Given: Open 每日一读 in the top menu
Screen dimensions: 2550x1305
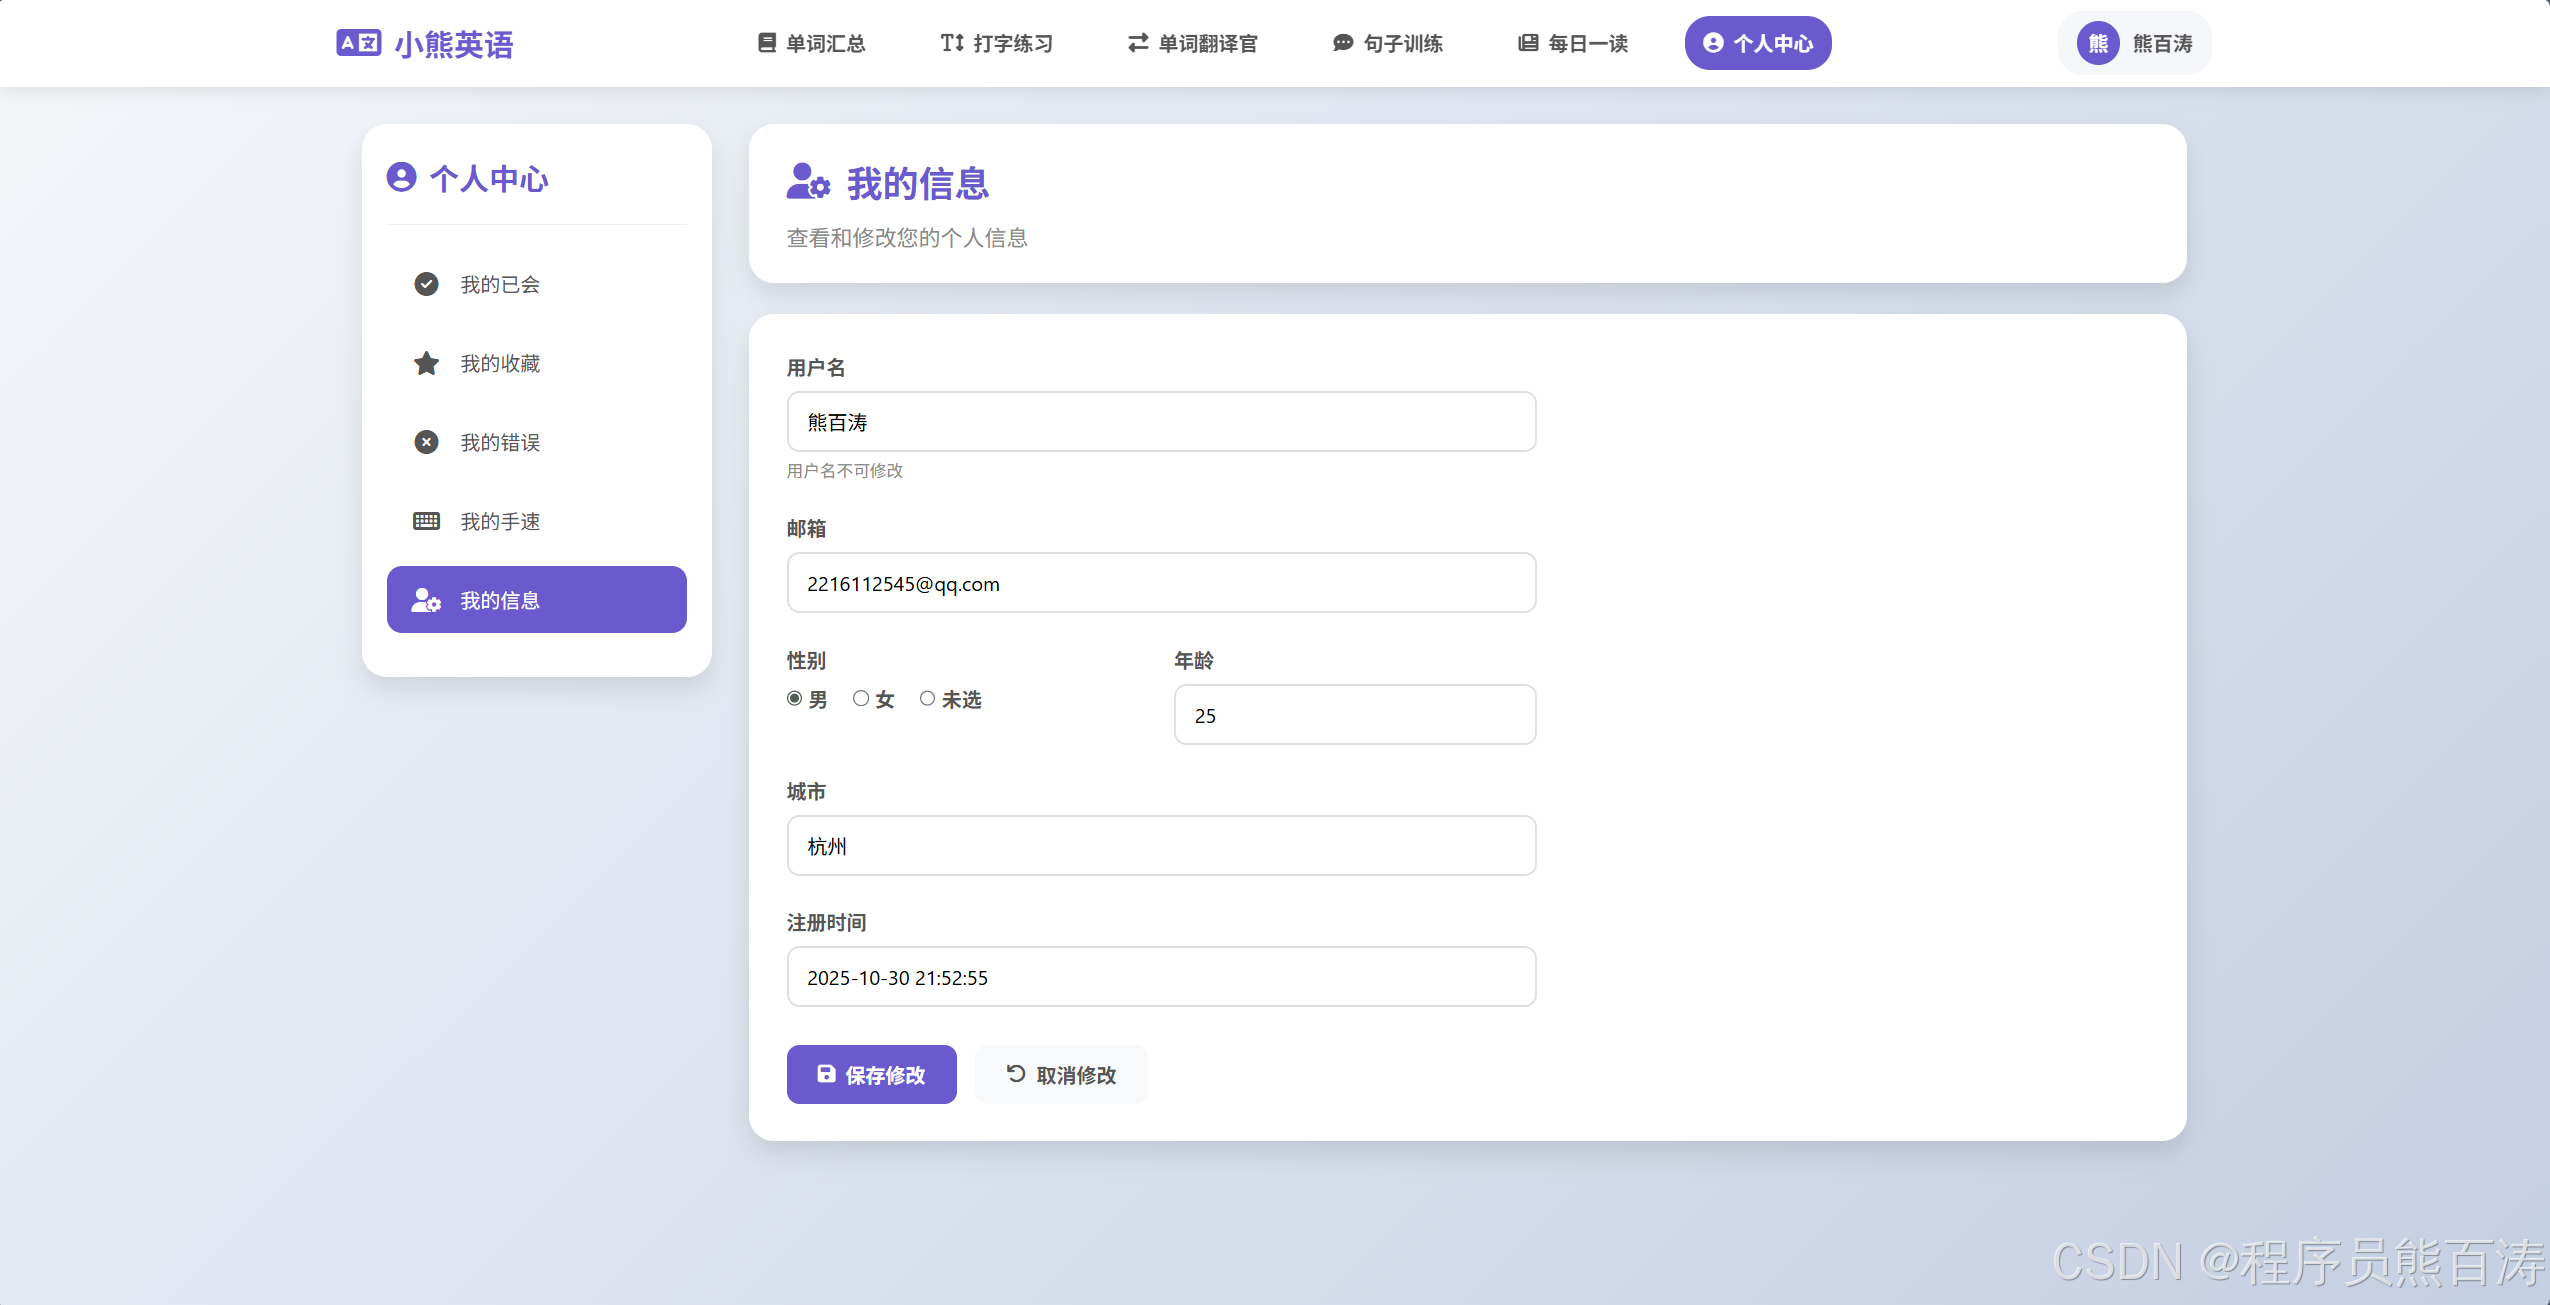Looking at the screenshot, I should point(1572,43).
